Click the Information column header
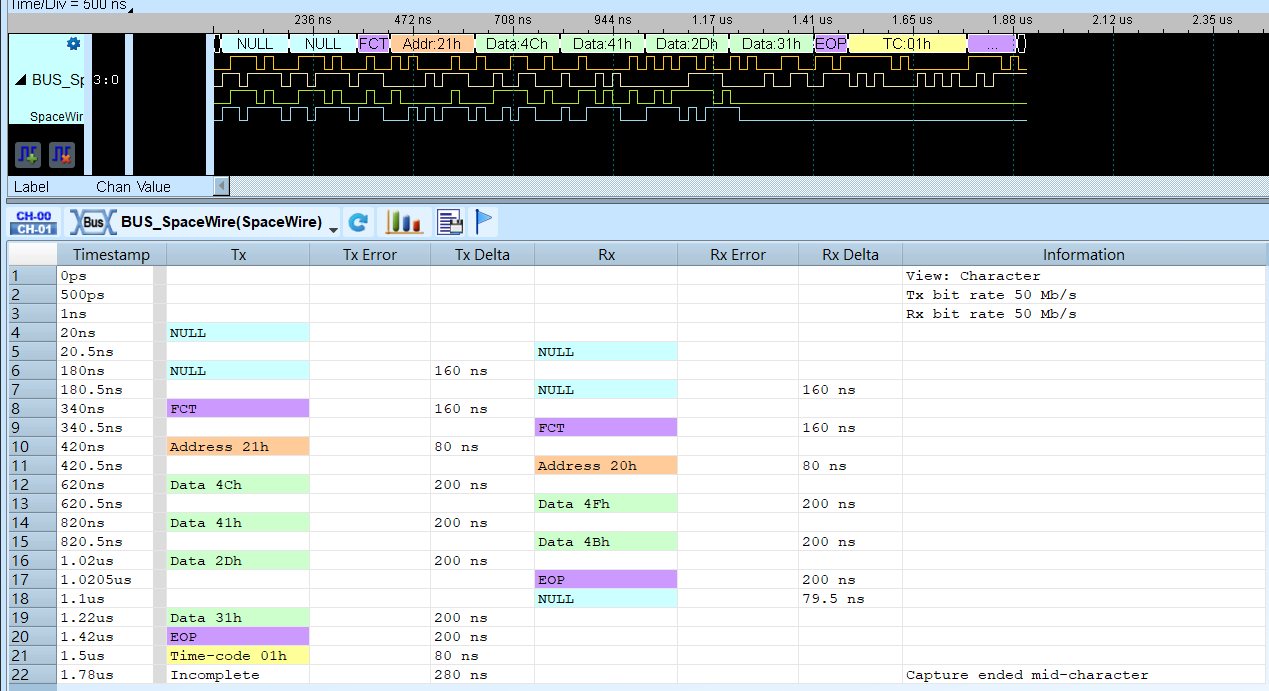The height and width of the screenshot is (691, 1269). click(1084, 255)
